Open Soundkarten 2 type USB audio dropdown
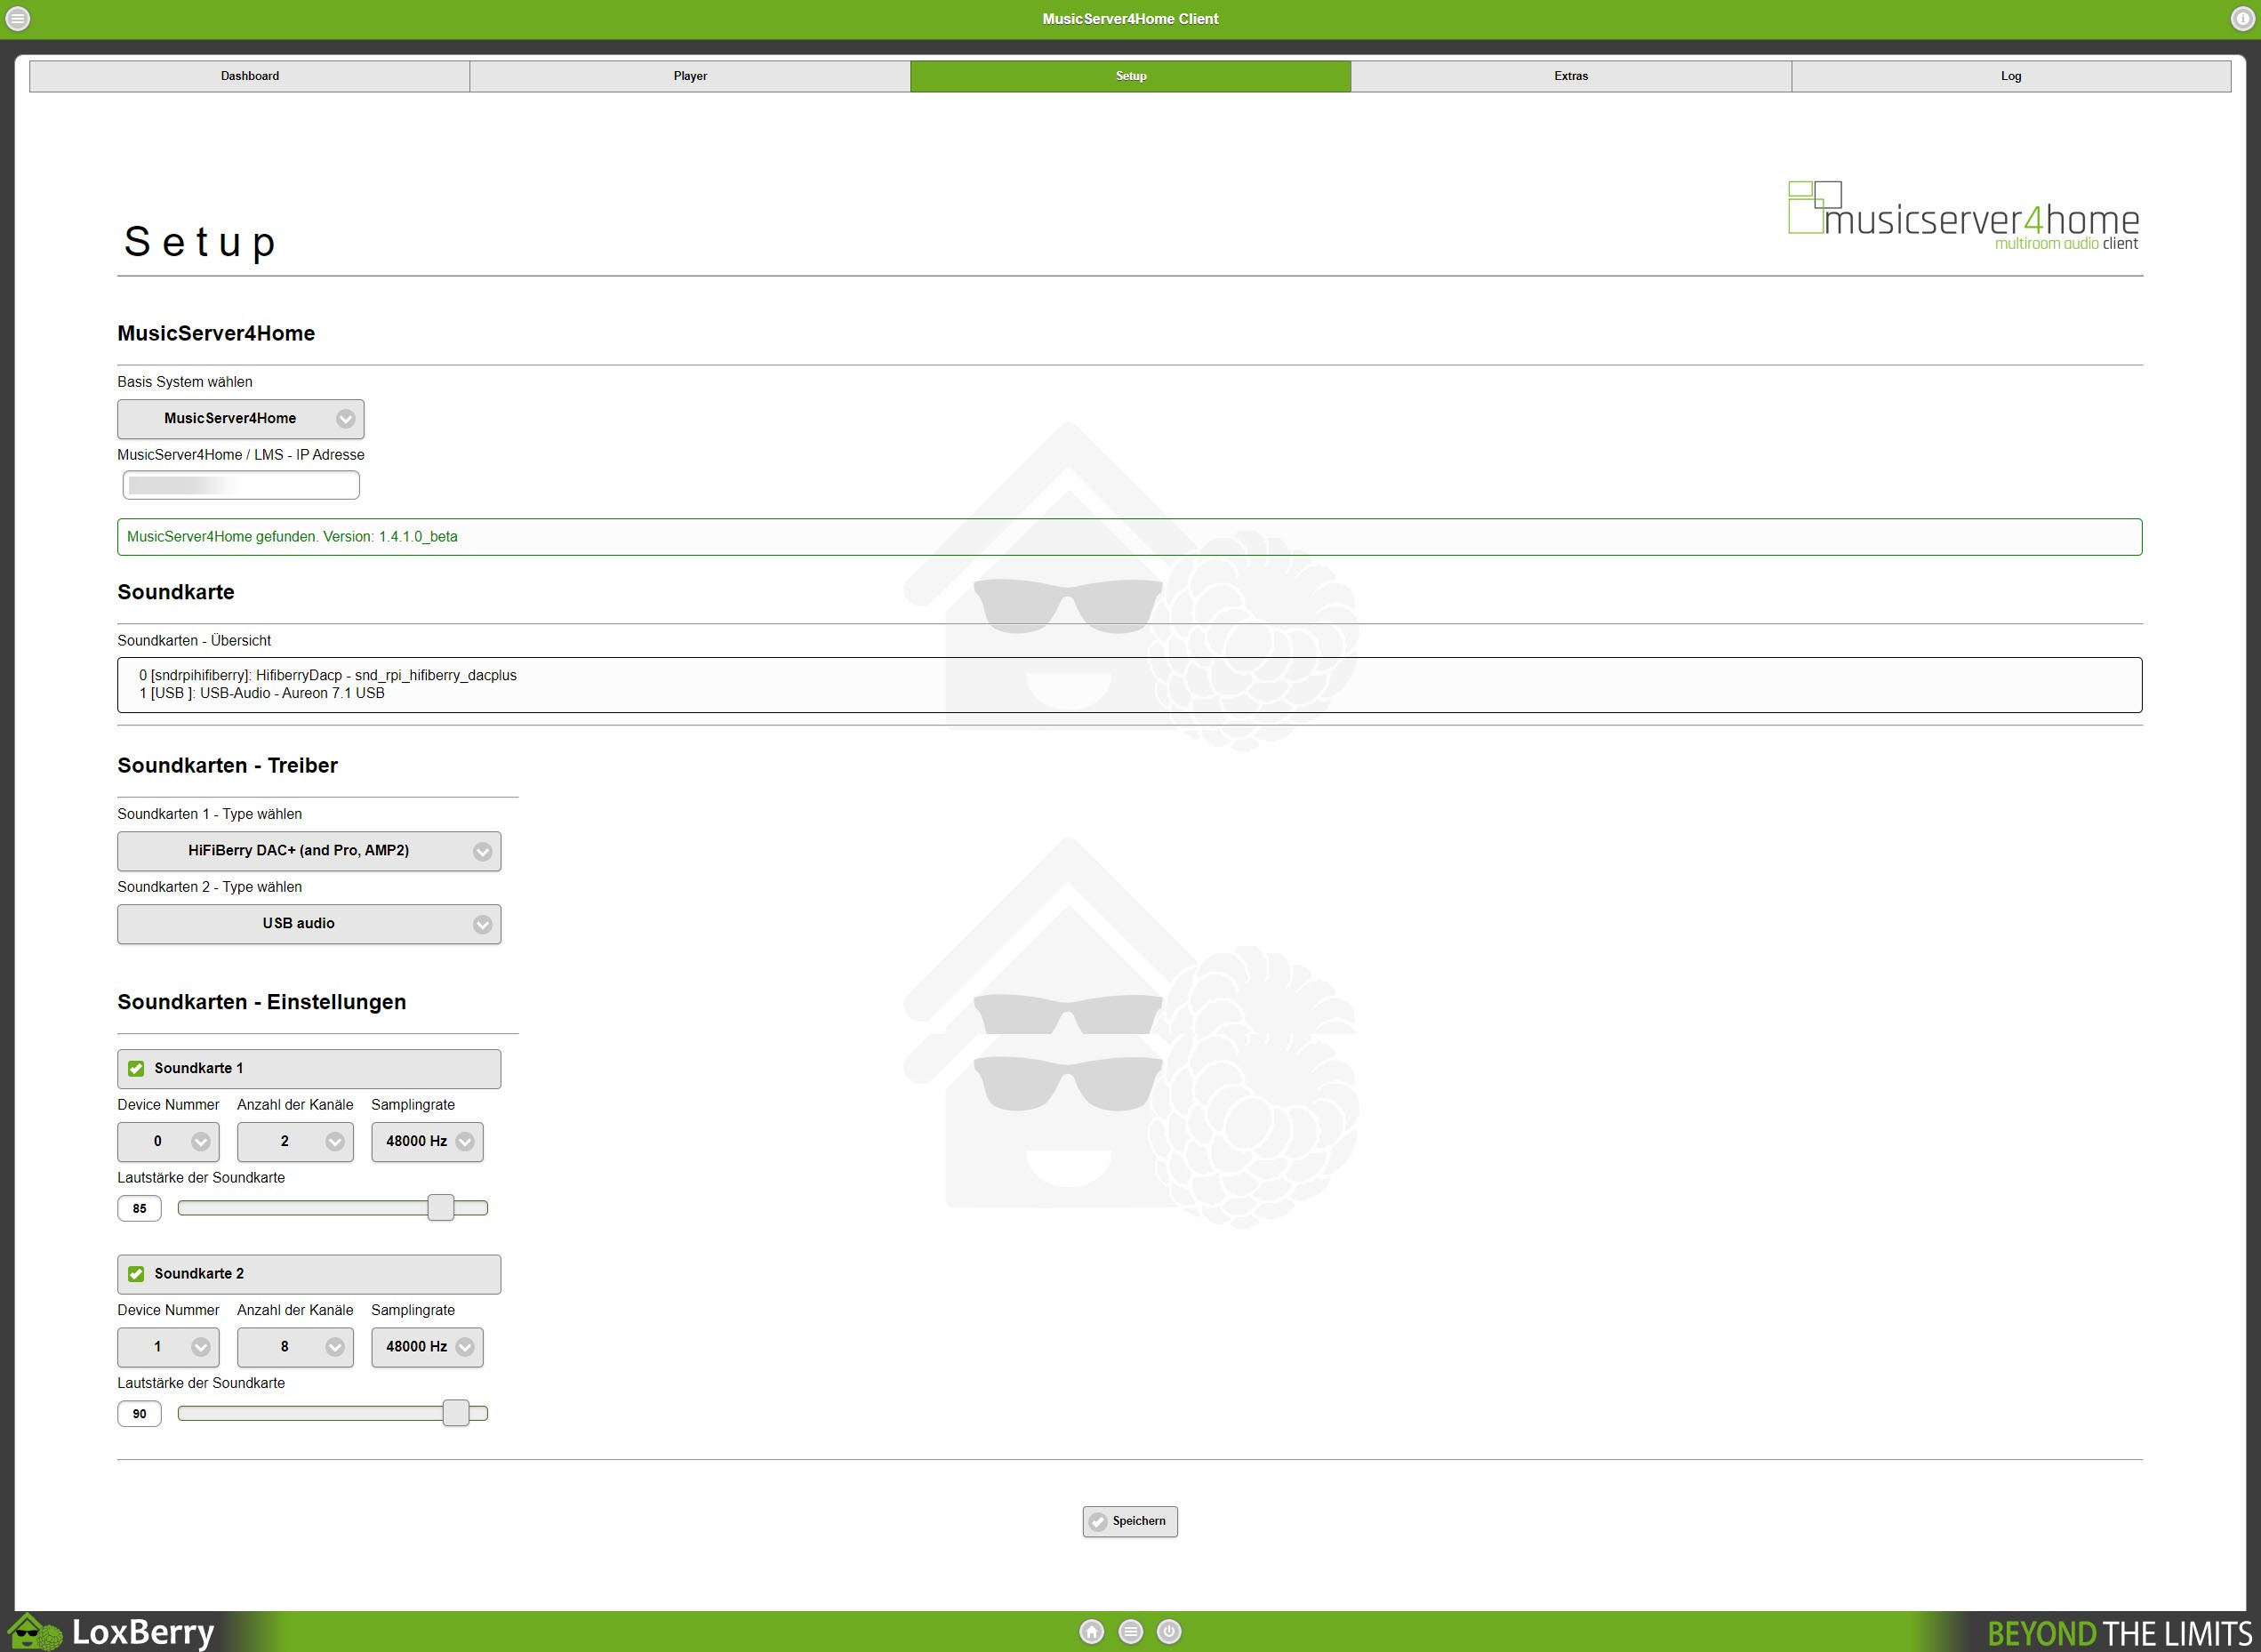Viewport: 2261px width, 1652px height. tap(309, 924)
